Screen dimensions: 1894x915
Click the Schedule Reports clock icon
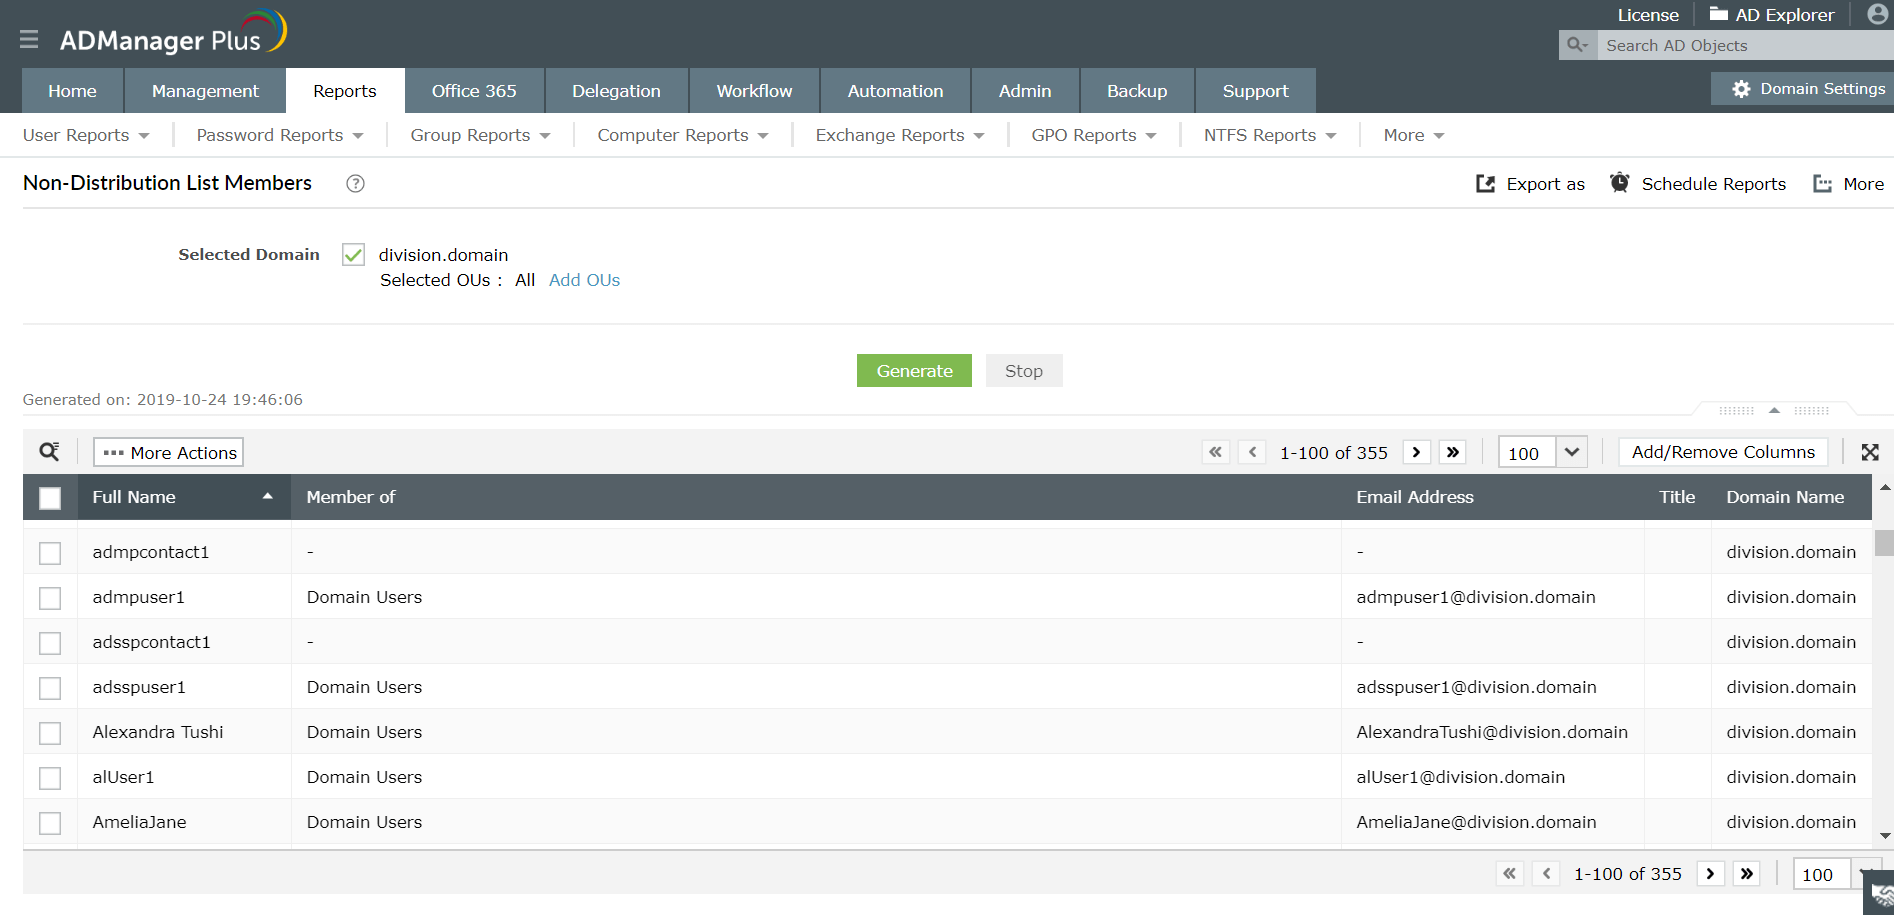1620,182
